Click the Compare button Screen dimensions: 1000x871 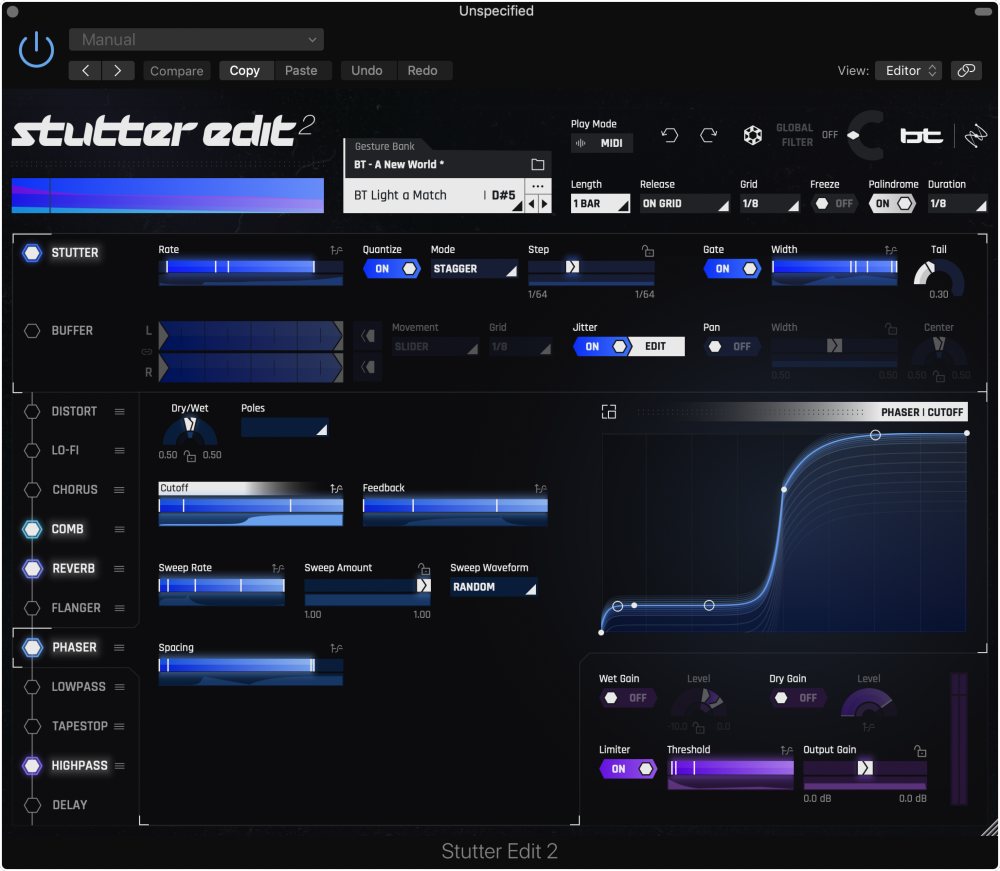tap(176, 70)
